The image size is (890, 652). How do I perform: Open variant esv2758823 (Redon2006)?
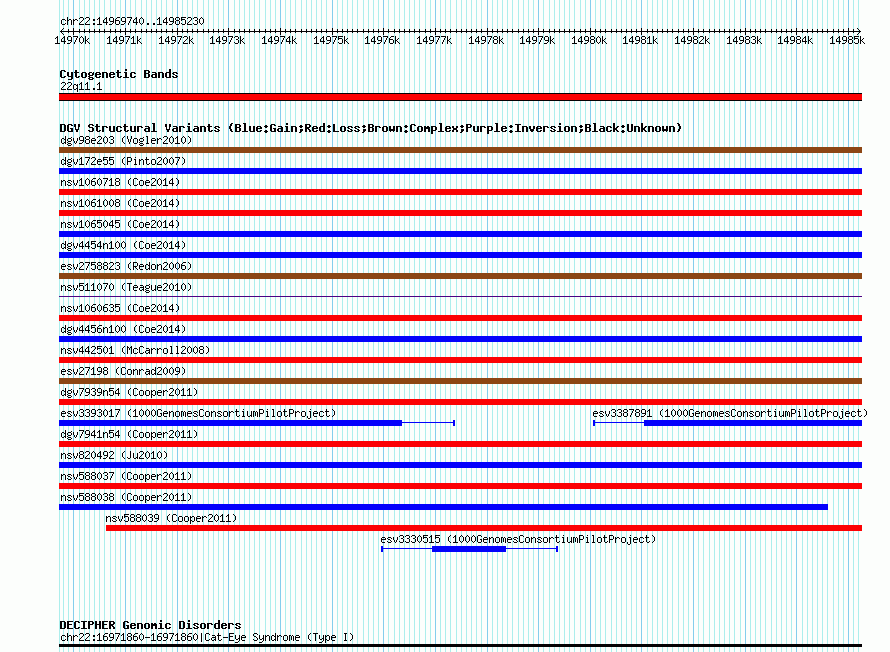(126, 266)
